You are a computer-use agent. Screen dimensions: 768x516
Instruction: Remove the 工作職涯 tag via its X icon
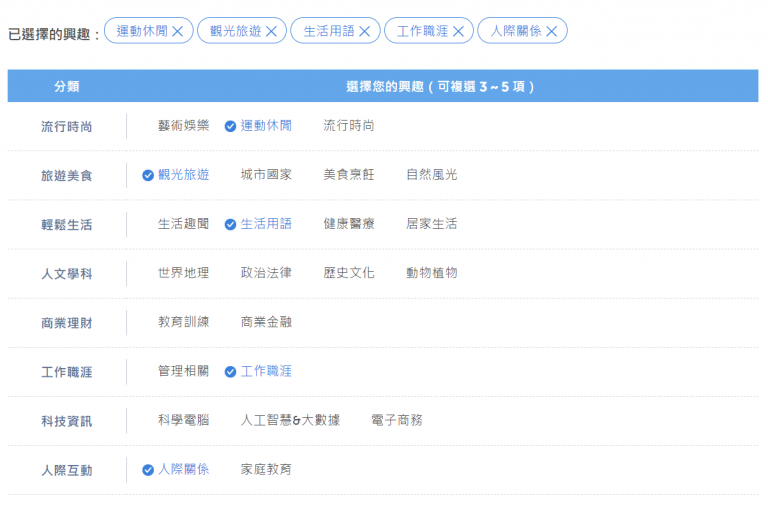(458, 31)
